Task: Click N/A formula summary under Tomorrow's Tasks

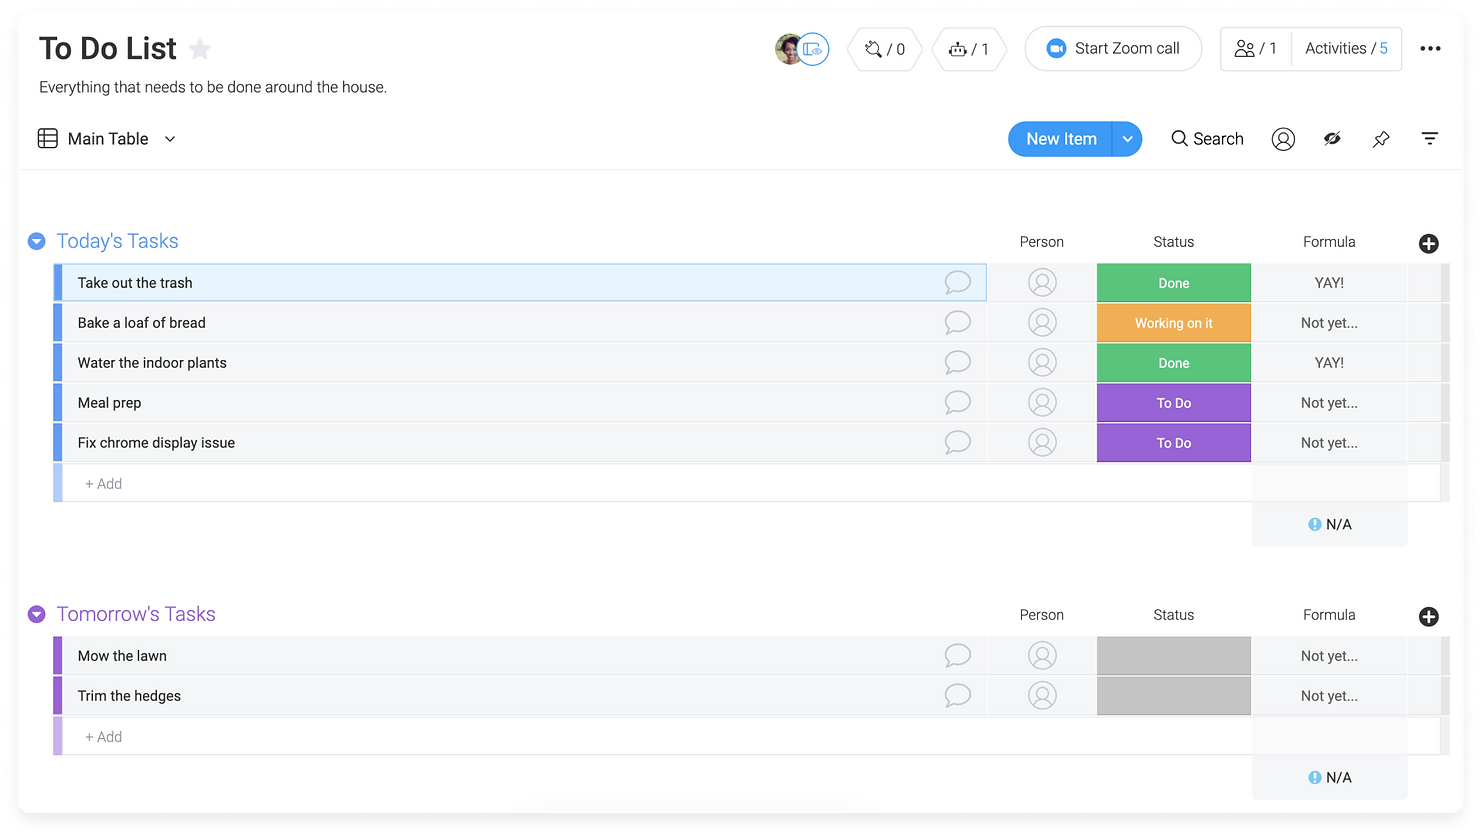Action: point(1330,777)
